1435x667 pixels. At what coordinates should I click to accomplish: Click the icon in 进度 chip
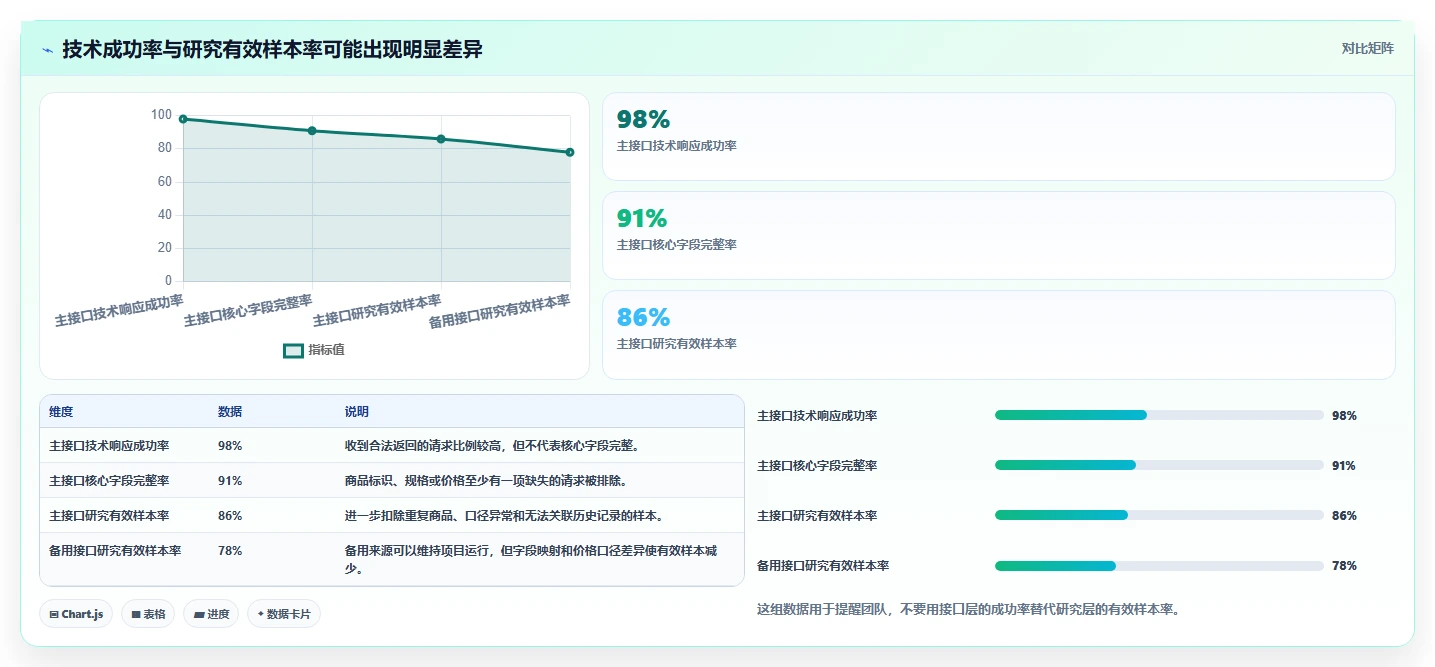click(198, 615)
